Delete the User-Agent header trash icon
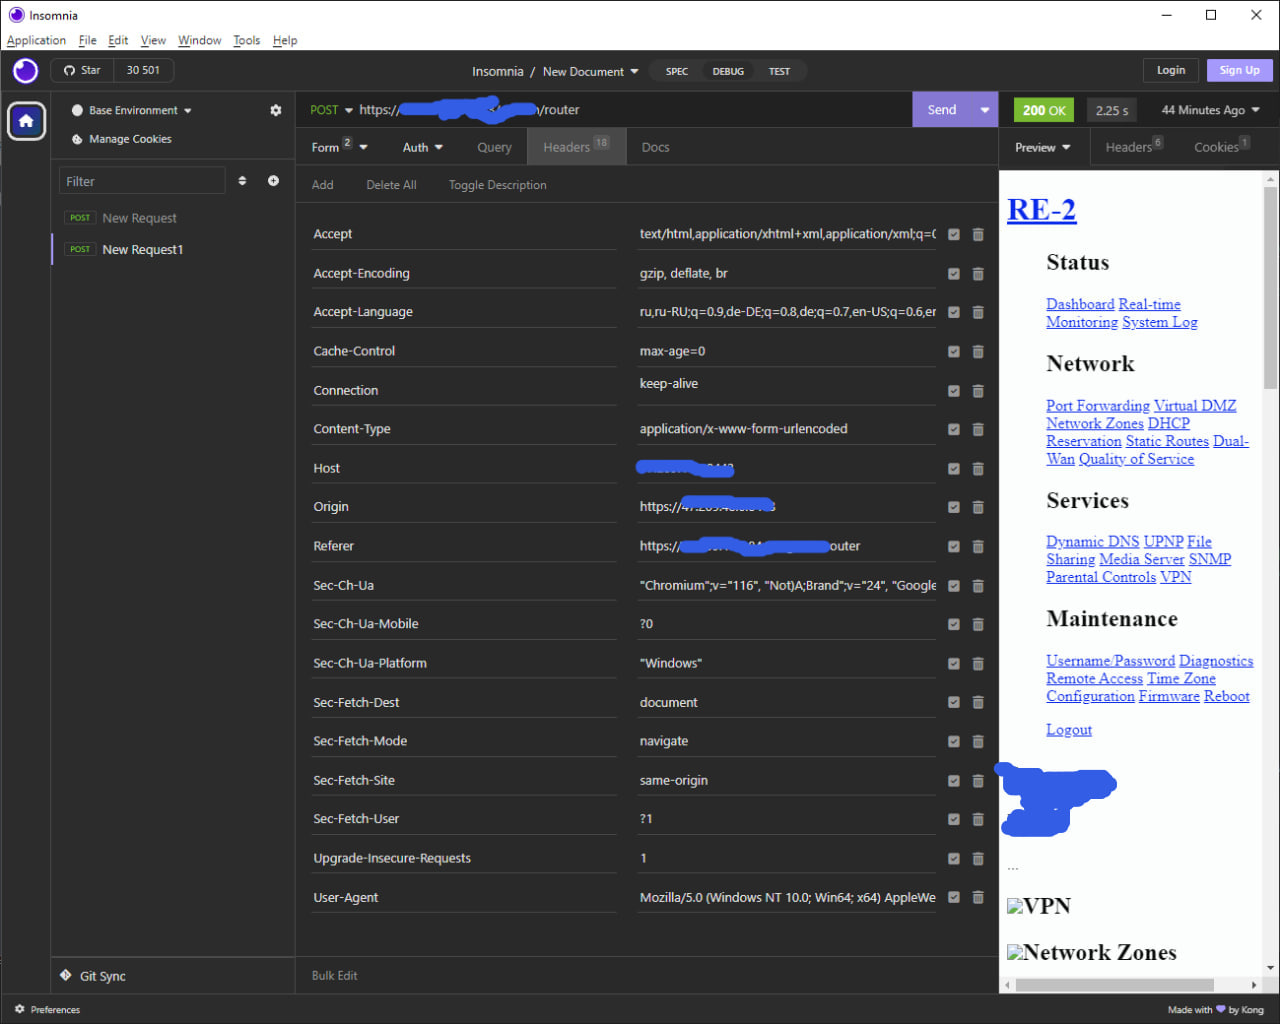This screenshot has width=1280, height=1024. 978,897
